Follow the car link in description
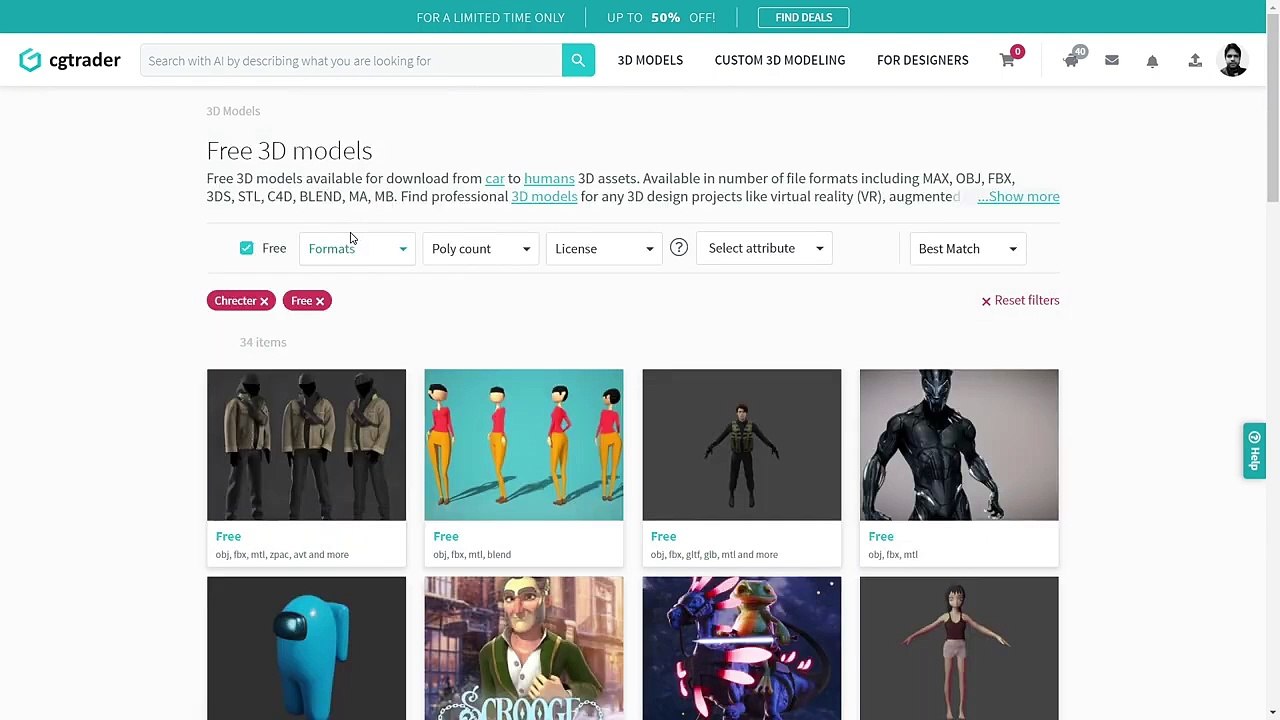The height and width of the screenshot is (720, 1280). 495,178
